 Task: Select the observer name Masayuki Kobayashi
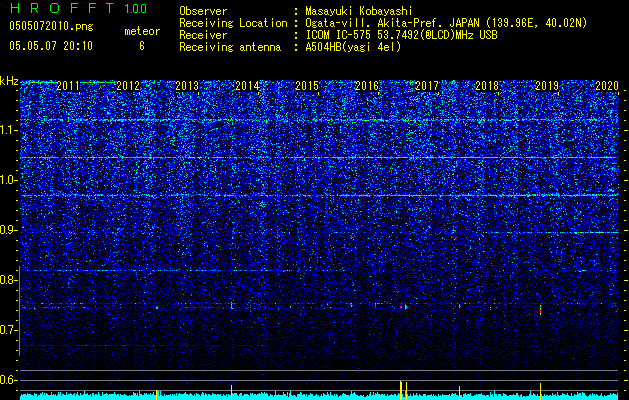(x=359, y=11)
